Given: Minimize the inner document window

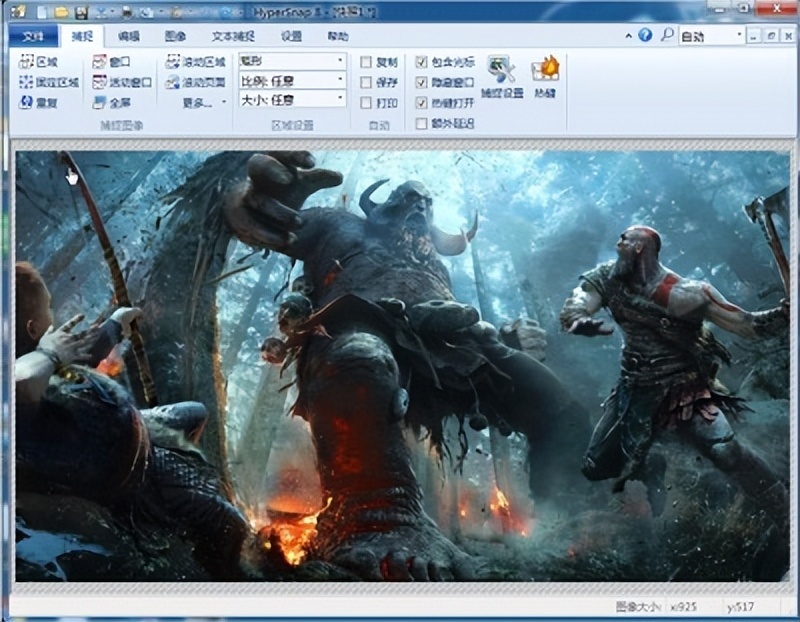Looking at the screenshot, I should pyautogui.click(x=754, y=35).
